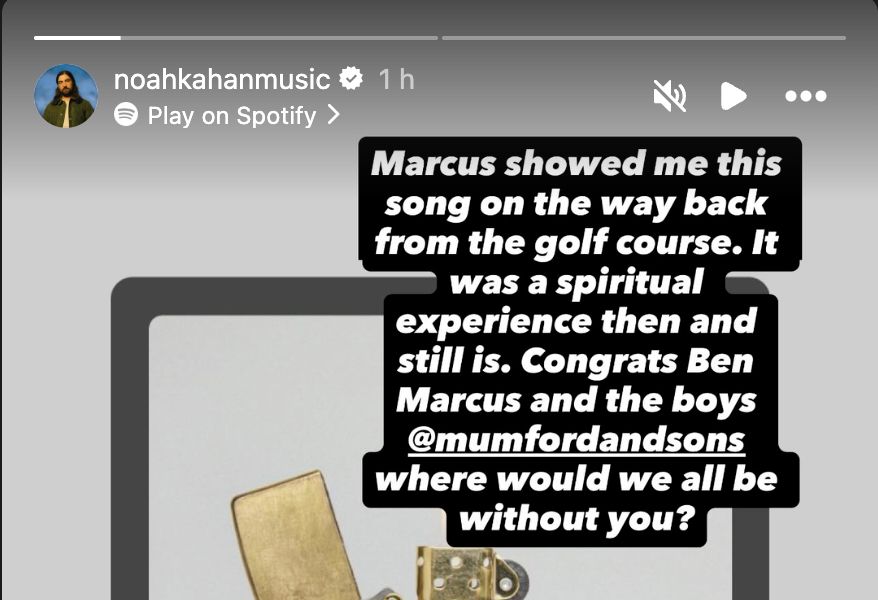Click the play button to resume story
Screen dimensions: 878x600
coord(733,96)
